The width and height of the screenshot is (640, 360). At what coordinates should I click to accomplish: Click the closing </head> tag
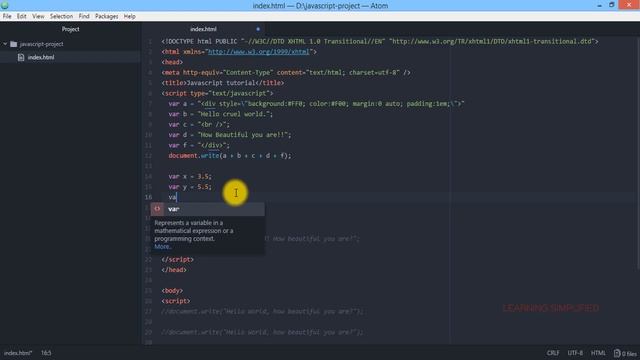pyautogui.click(x=174, y=270)
